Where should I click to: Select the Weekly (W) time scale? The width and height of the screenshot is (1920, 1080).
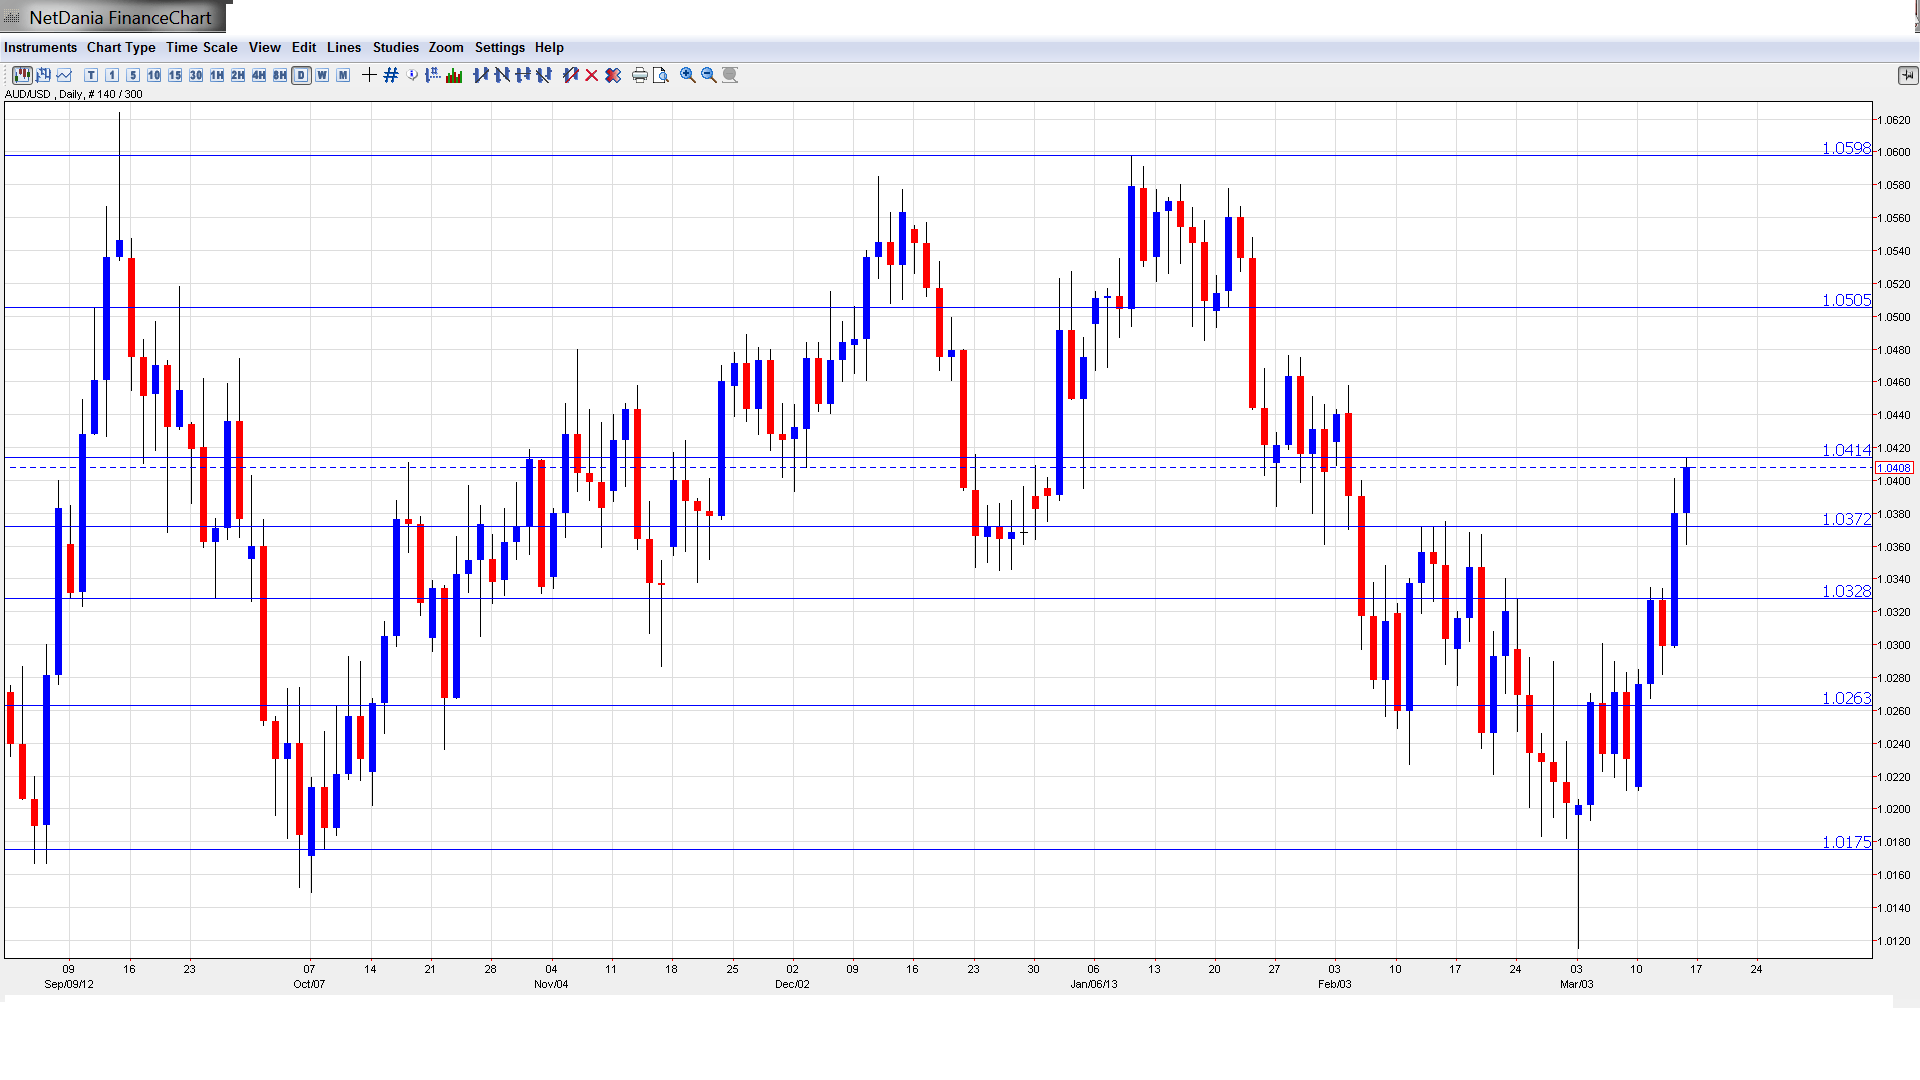coord(322,75)
